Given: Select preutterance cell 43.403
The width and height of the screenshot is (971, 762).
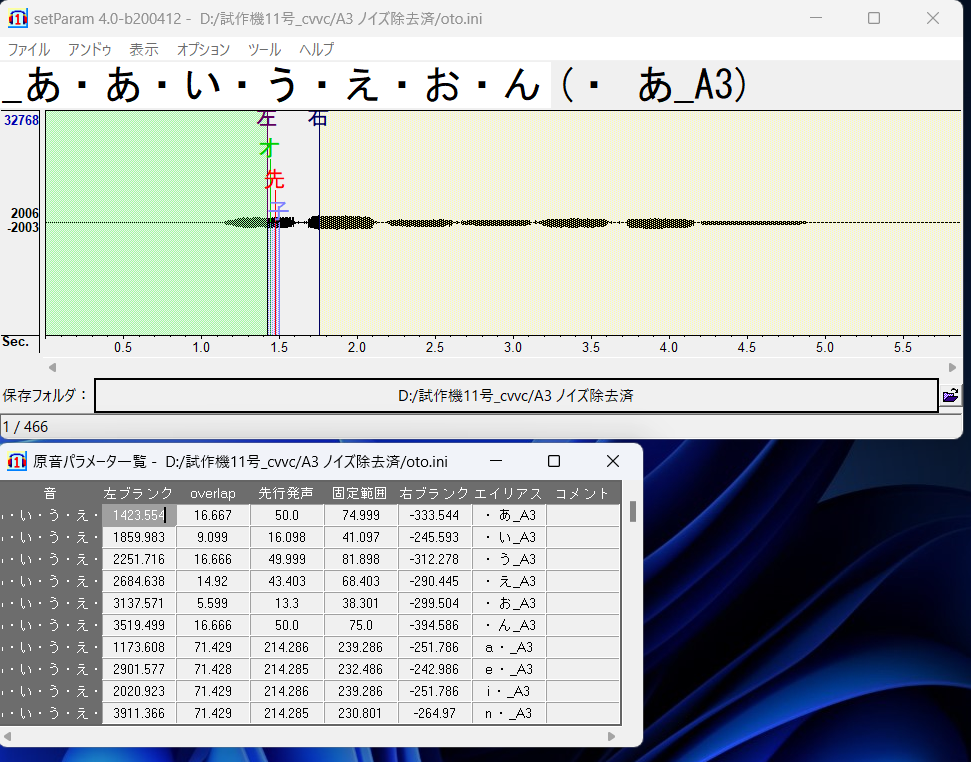Looking at the screenshot, I should 287,581.
